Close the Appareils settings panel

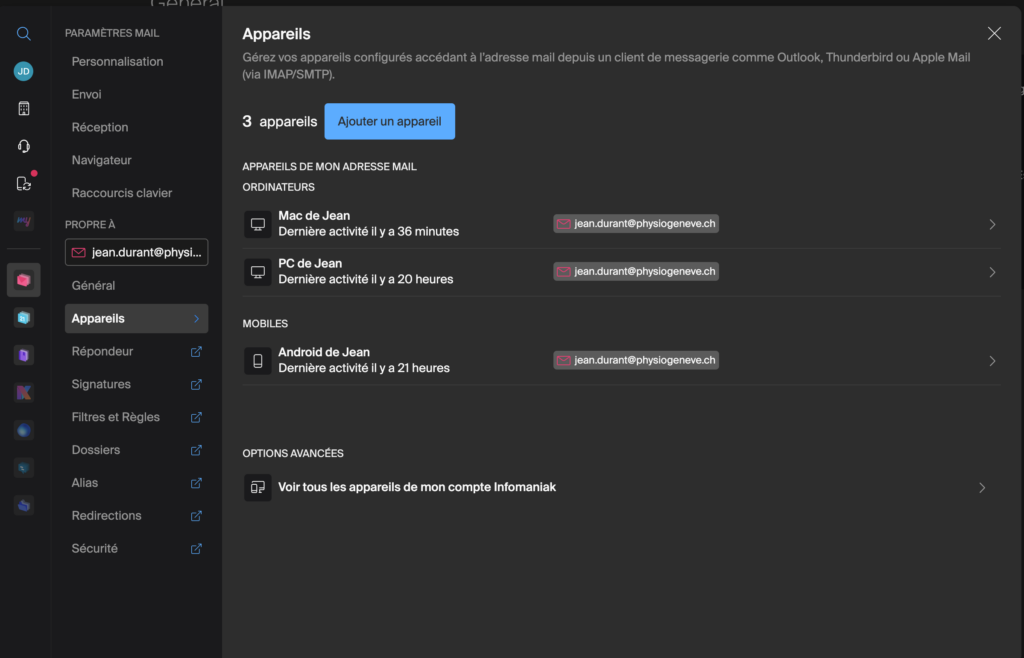click(994, 33)
